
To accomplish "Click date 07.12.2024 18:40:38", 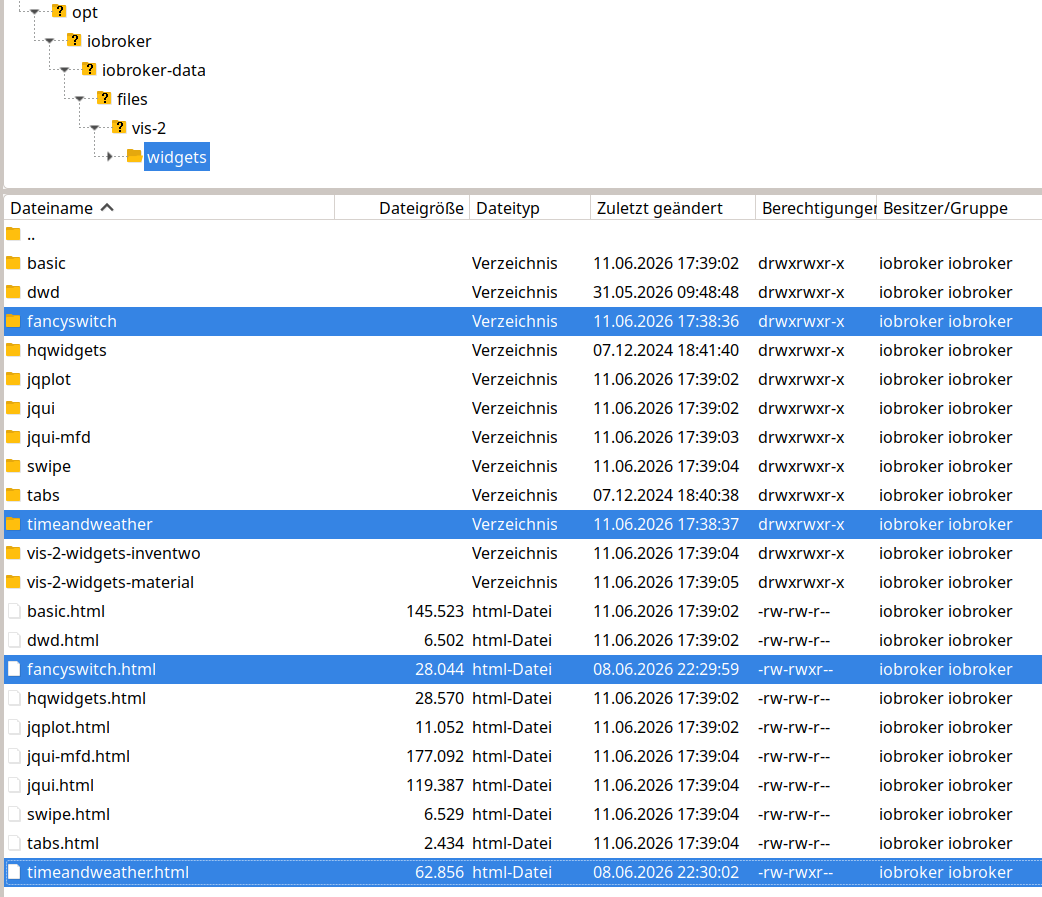I will [x=666, y=496].
